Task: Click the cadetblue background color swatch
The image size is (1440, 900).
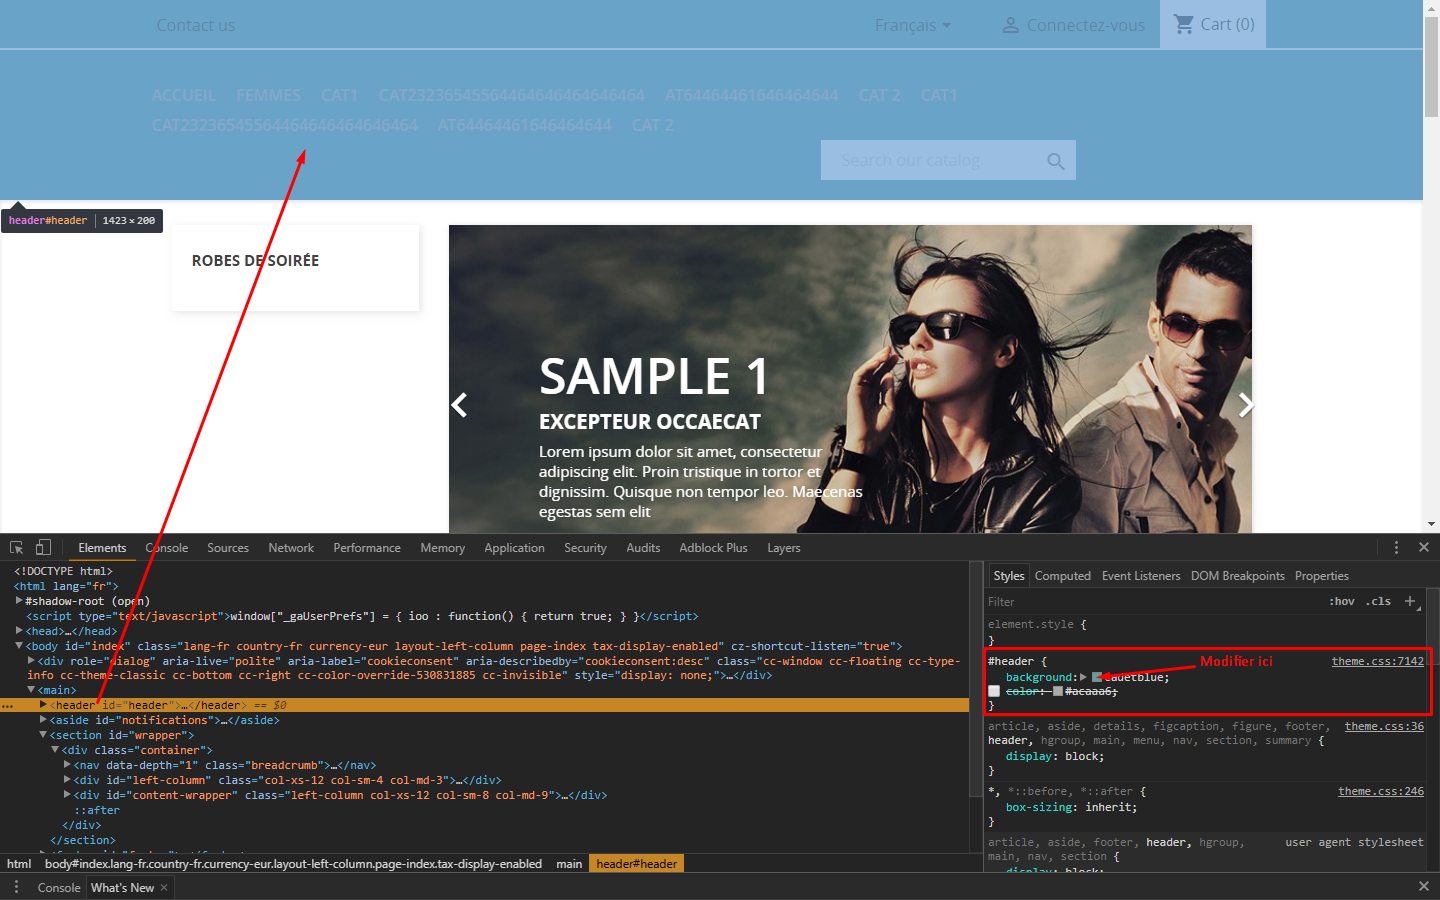Action: click(x=1097, y=677)
